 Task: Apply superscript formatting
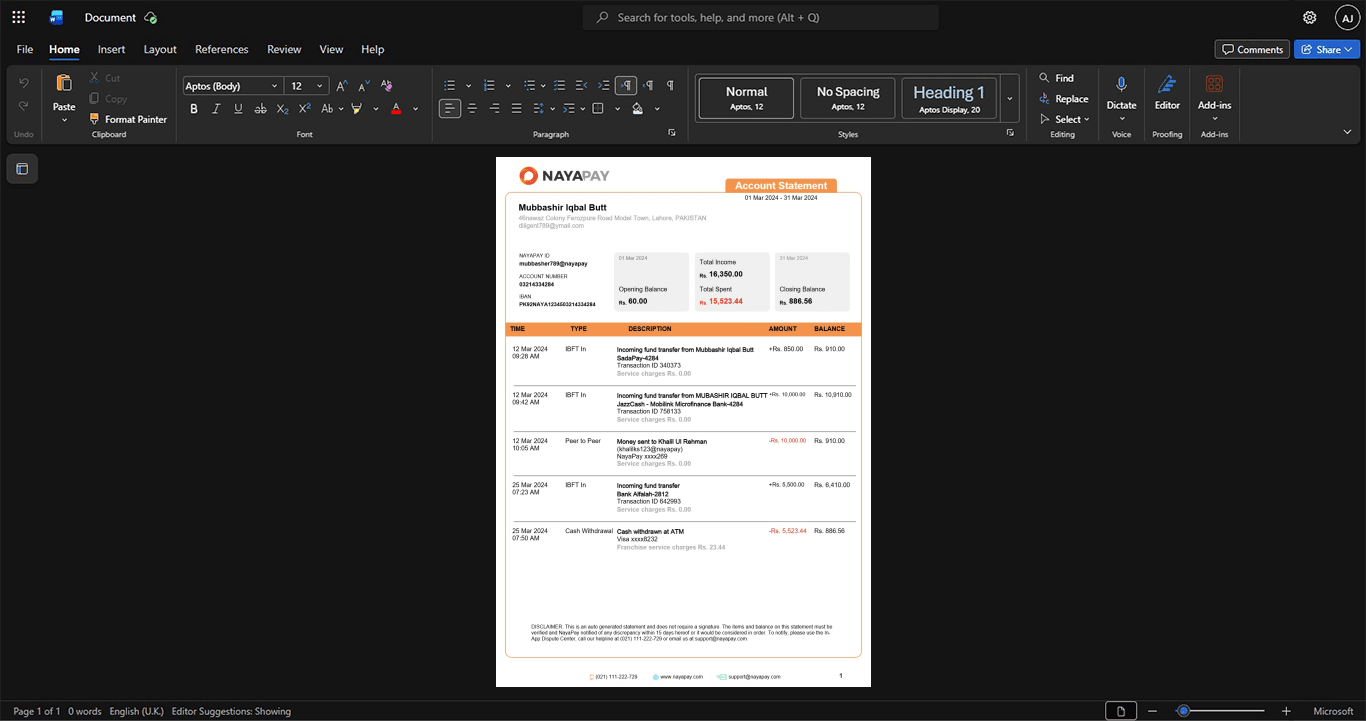[x=304, y=109]
